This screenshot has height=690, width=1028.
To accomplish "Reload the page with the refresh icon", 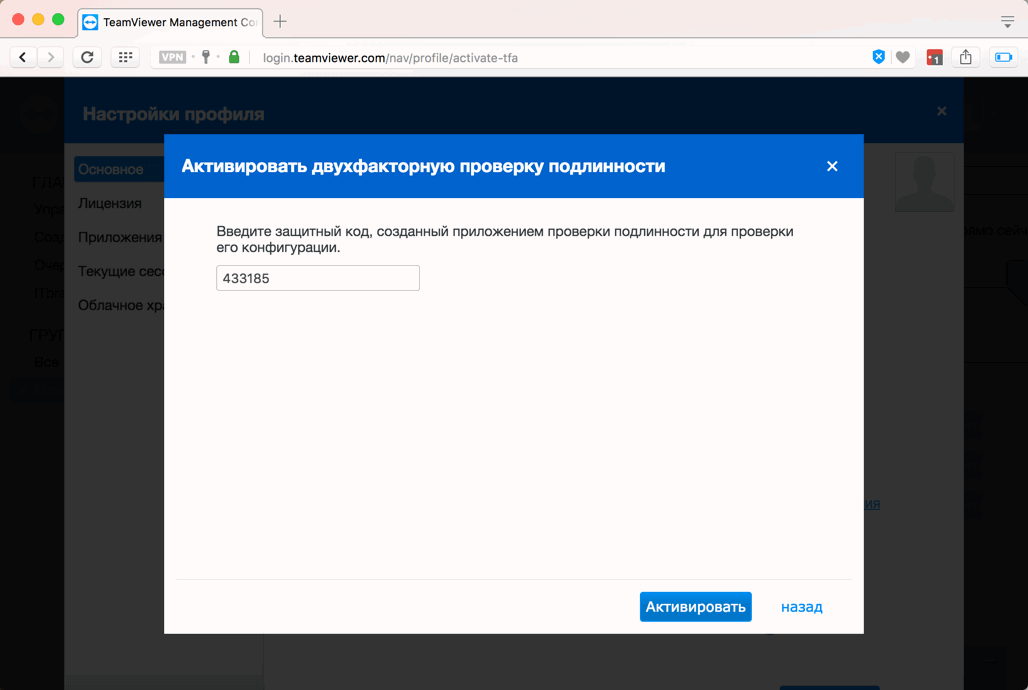I will point(87,57).
